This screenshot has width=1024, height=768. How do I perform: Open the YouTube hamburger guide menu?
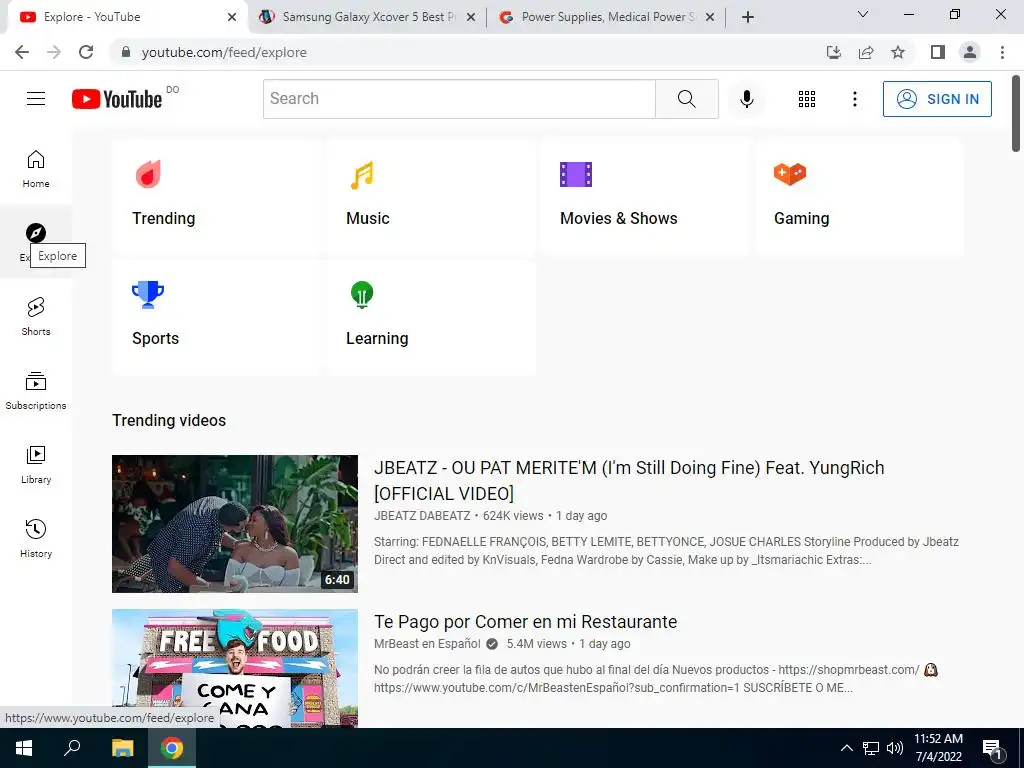pyautogui.click(x=36, y=99)
